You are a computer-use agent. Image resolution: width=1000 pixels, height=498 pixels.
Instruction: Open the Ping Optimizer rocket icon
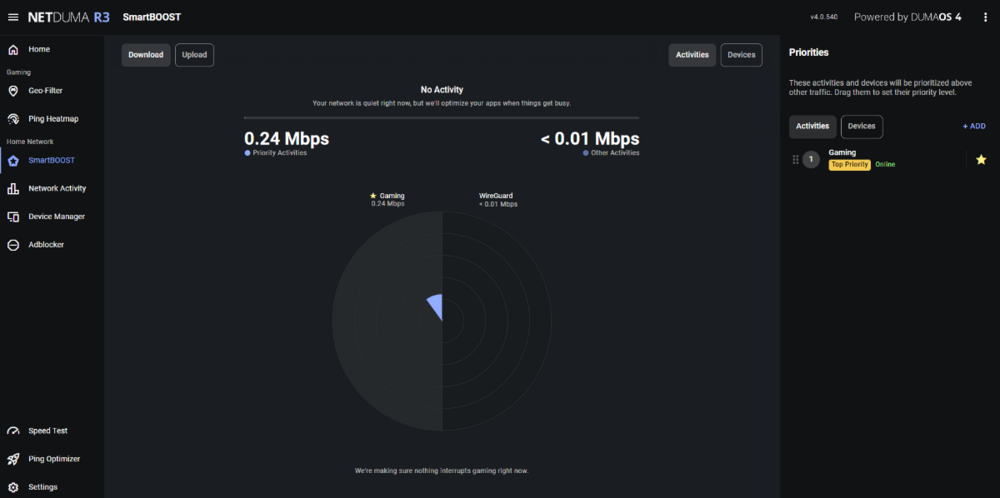[13, 459]
